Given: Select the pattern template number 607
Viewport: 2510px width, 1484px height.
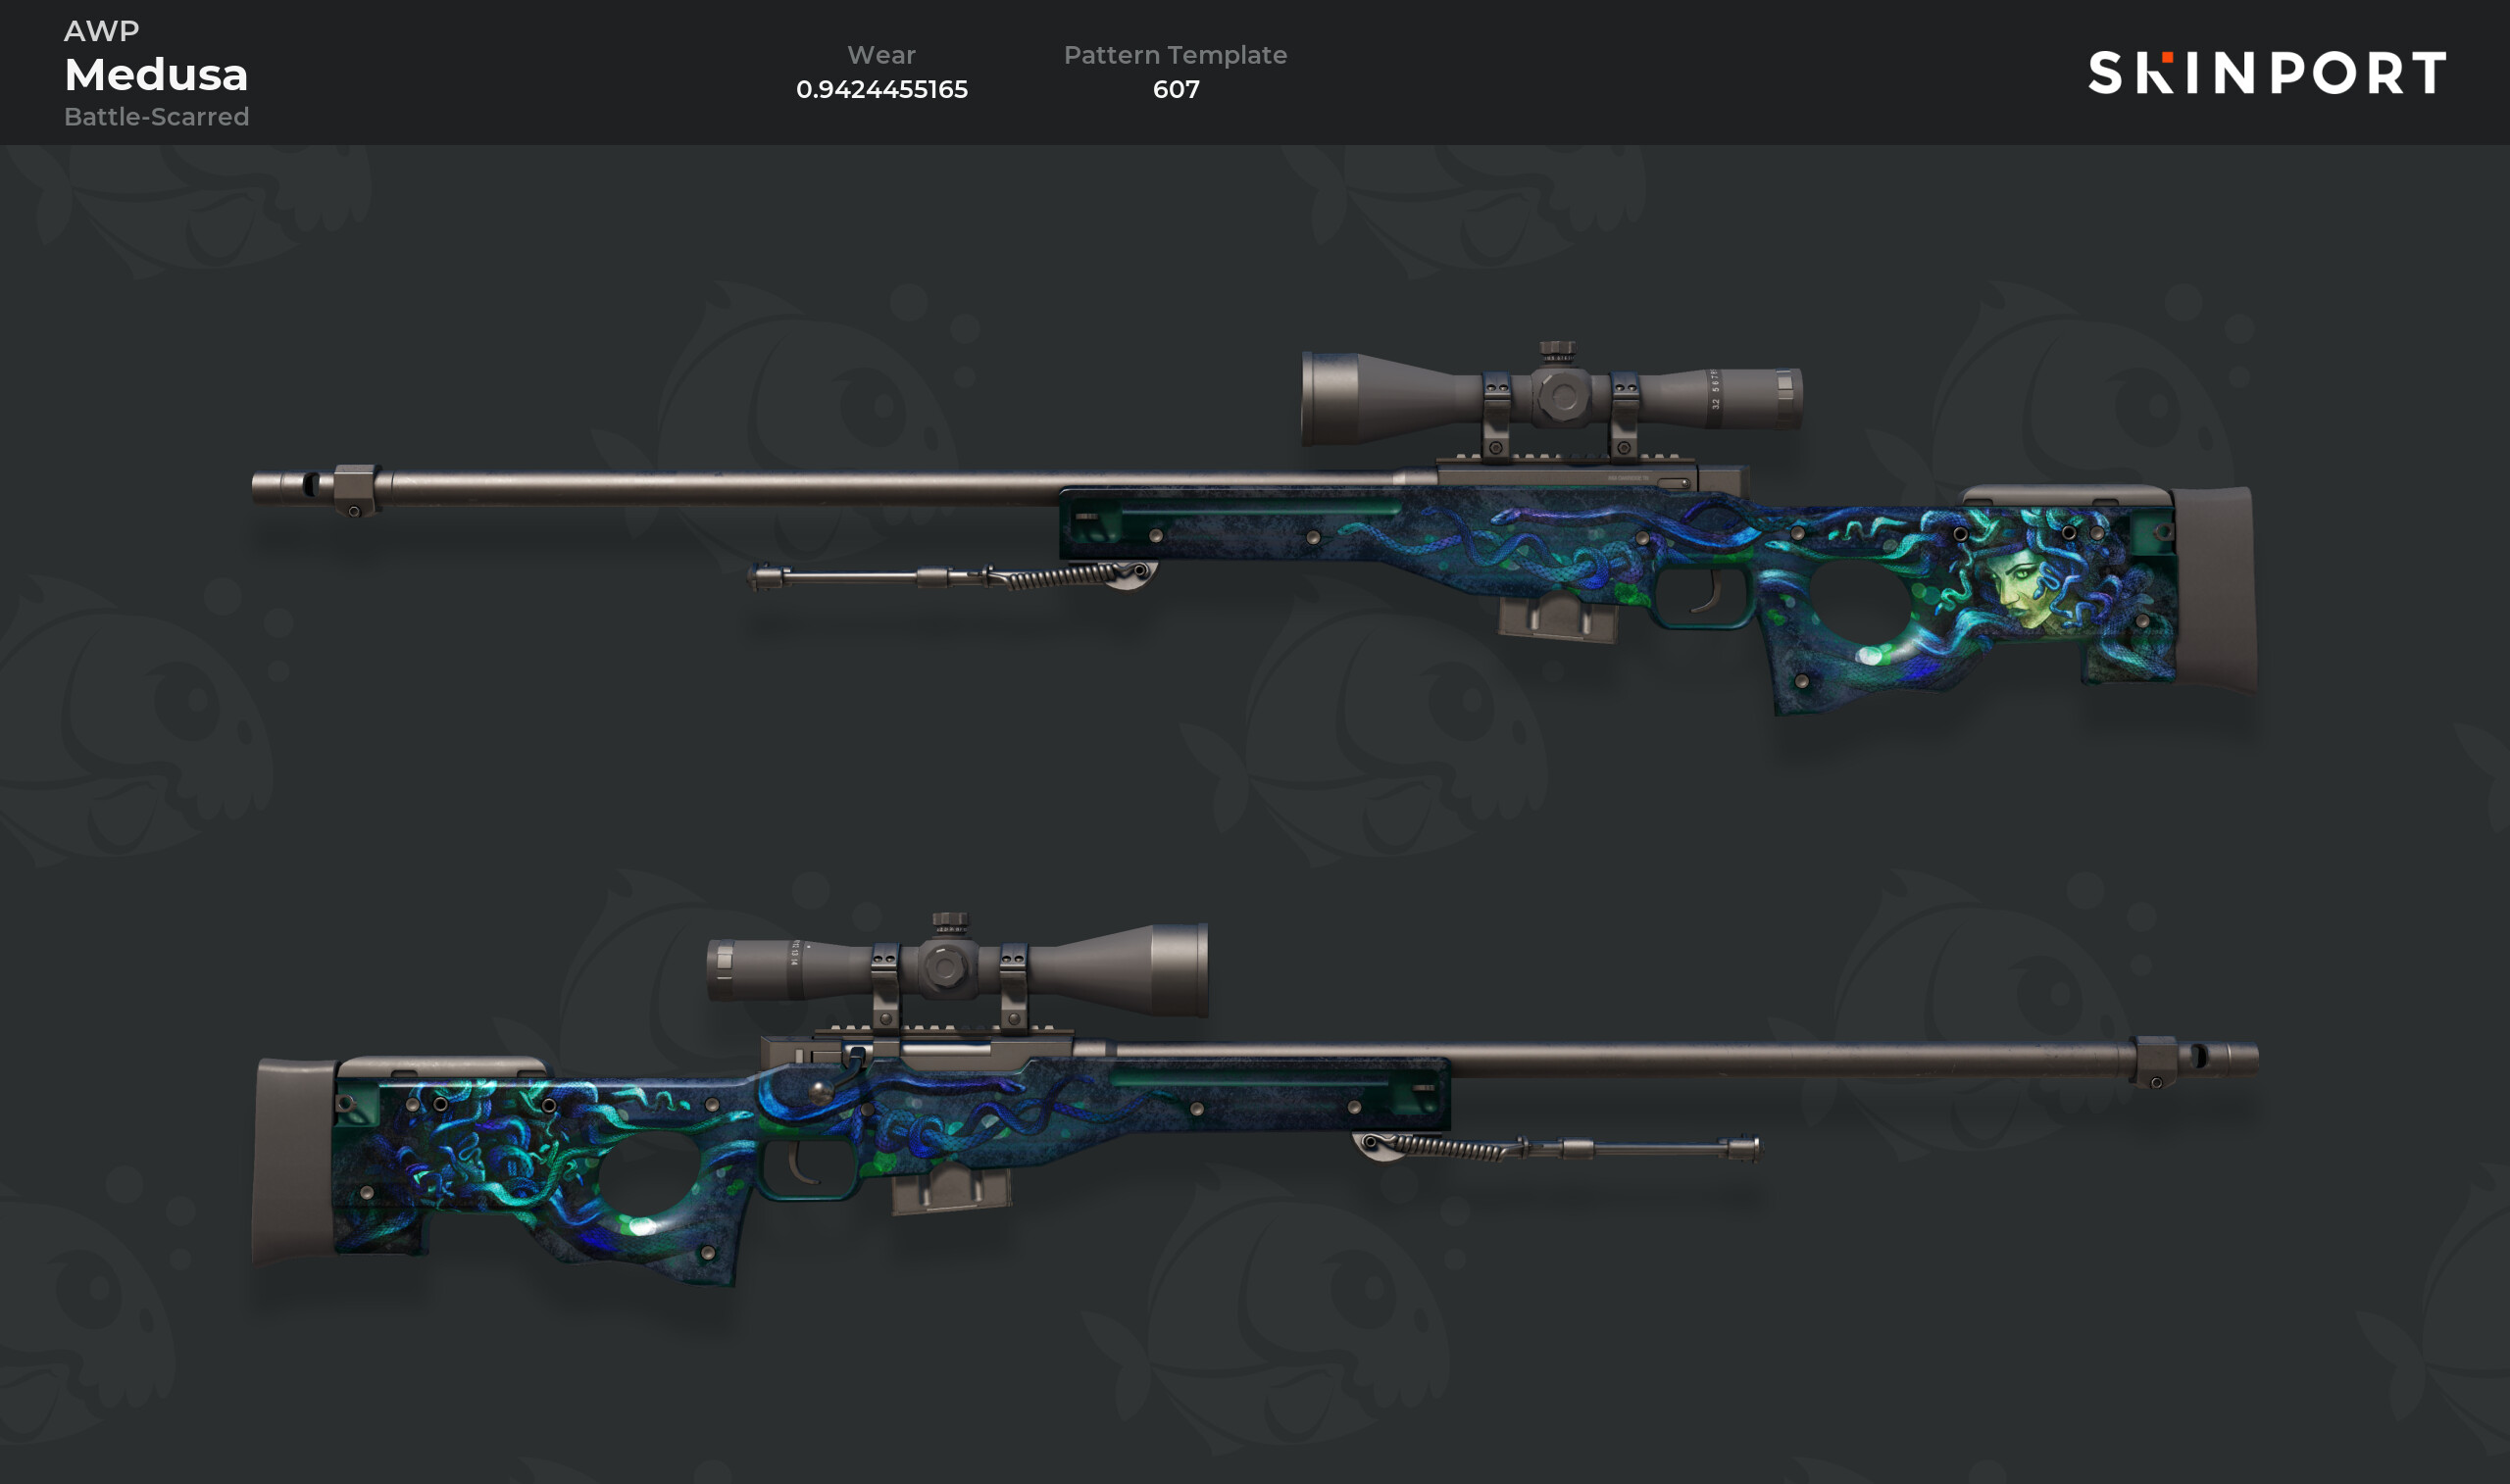Looking at the screenshot, I should click(1176, 89).
